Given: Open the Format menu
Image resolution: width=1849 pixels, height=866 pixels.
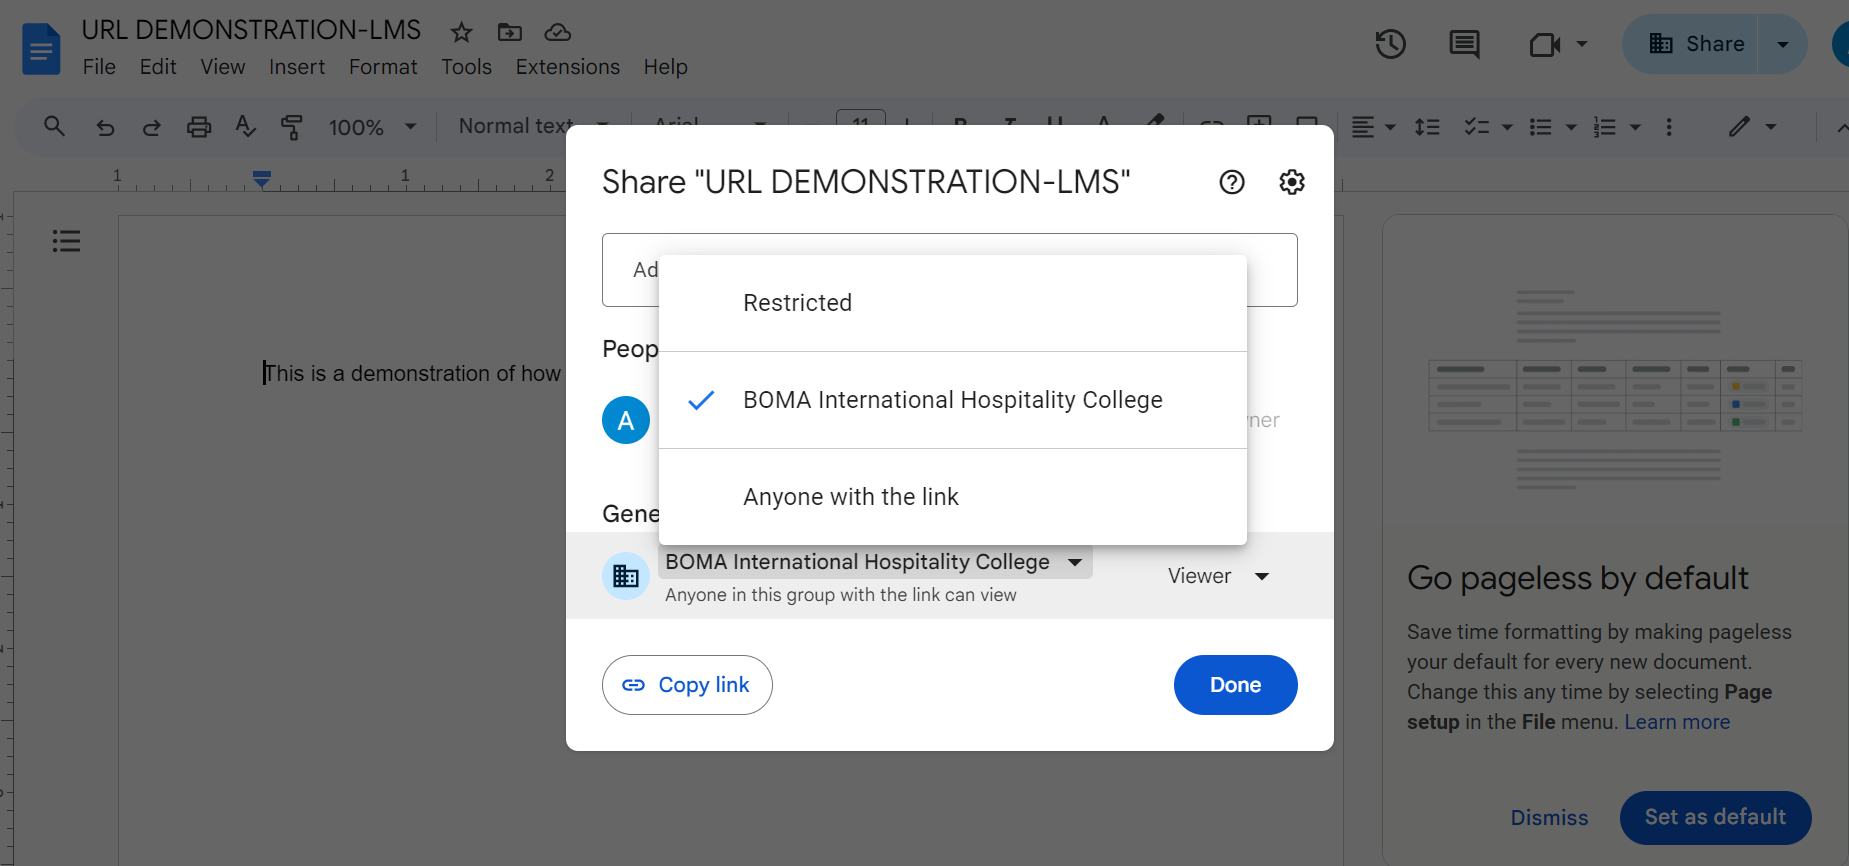Looking at the screenshot, I should coord(383,67).
